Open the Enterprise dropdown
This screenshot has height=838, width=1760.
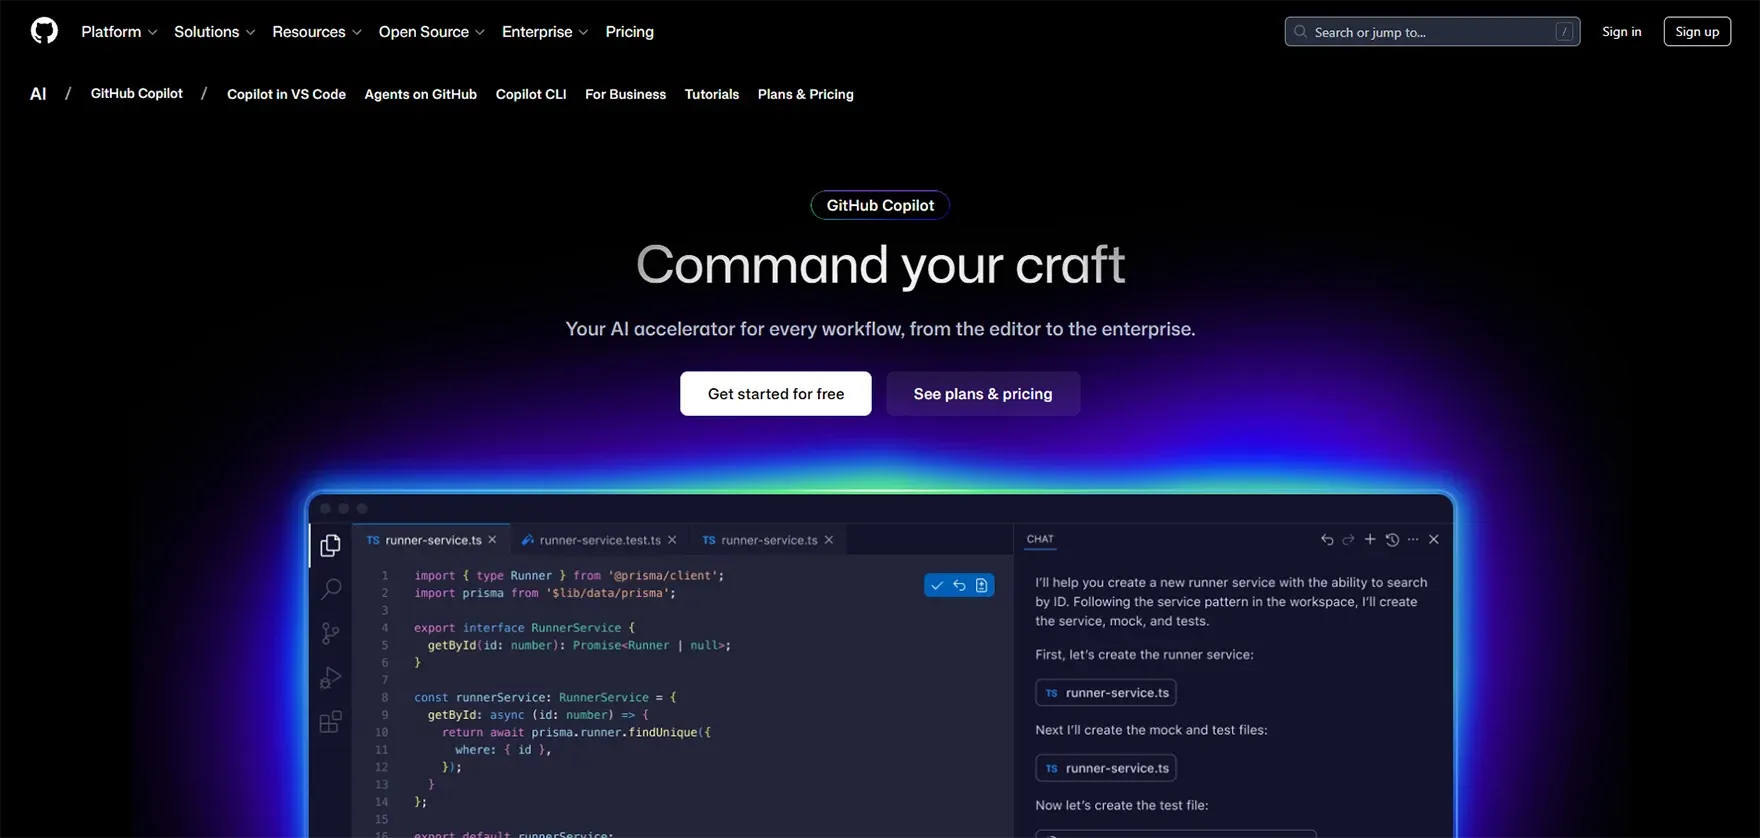tap(545, 32)
